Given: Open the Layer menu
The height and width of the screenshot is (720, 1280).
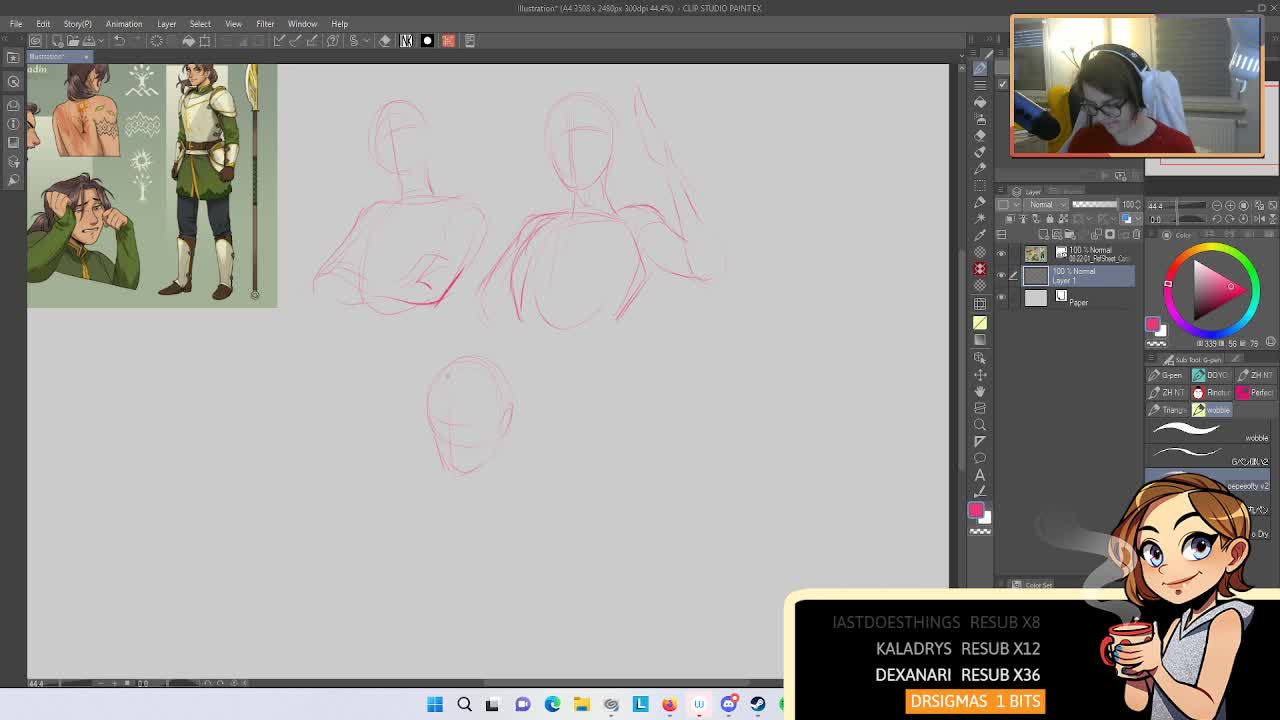Looking at the screenshot, I should (x=166, y=24).
